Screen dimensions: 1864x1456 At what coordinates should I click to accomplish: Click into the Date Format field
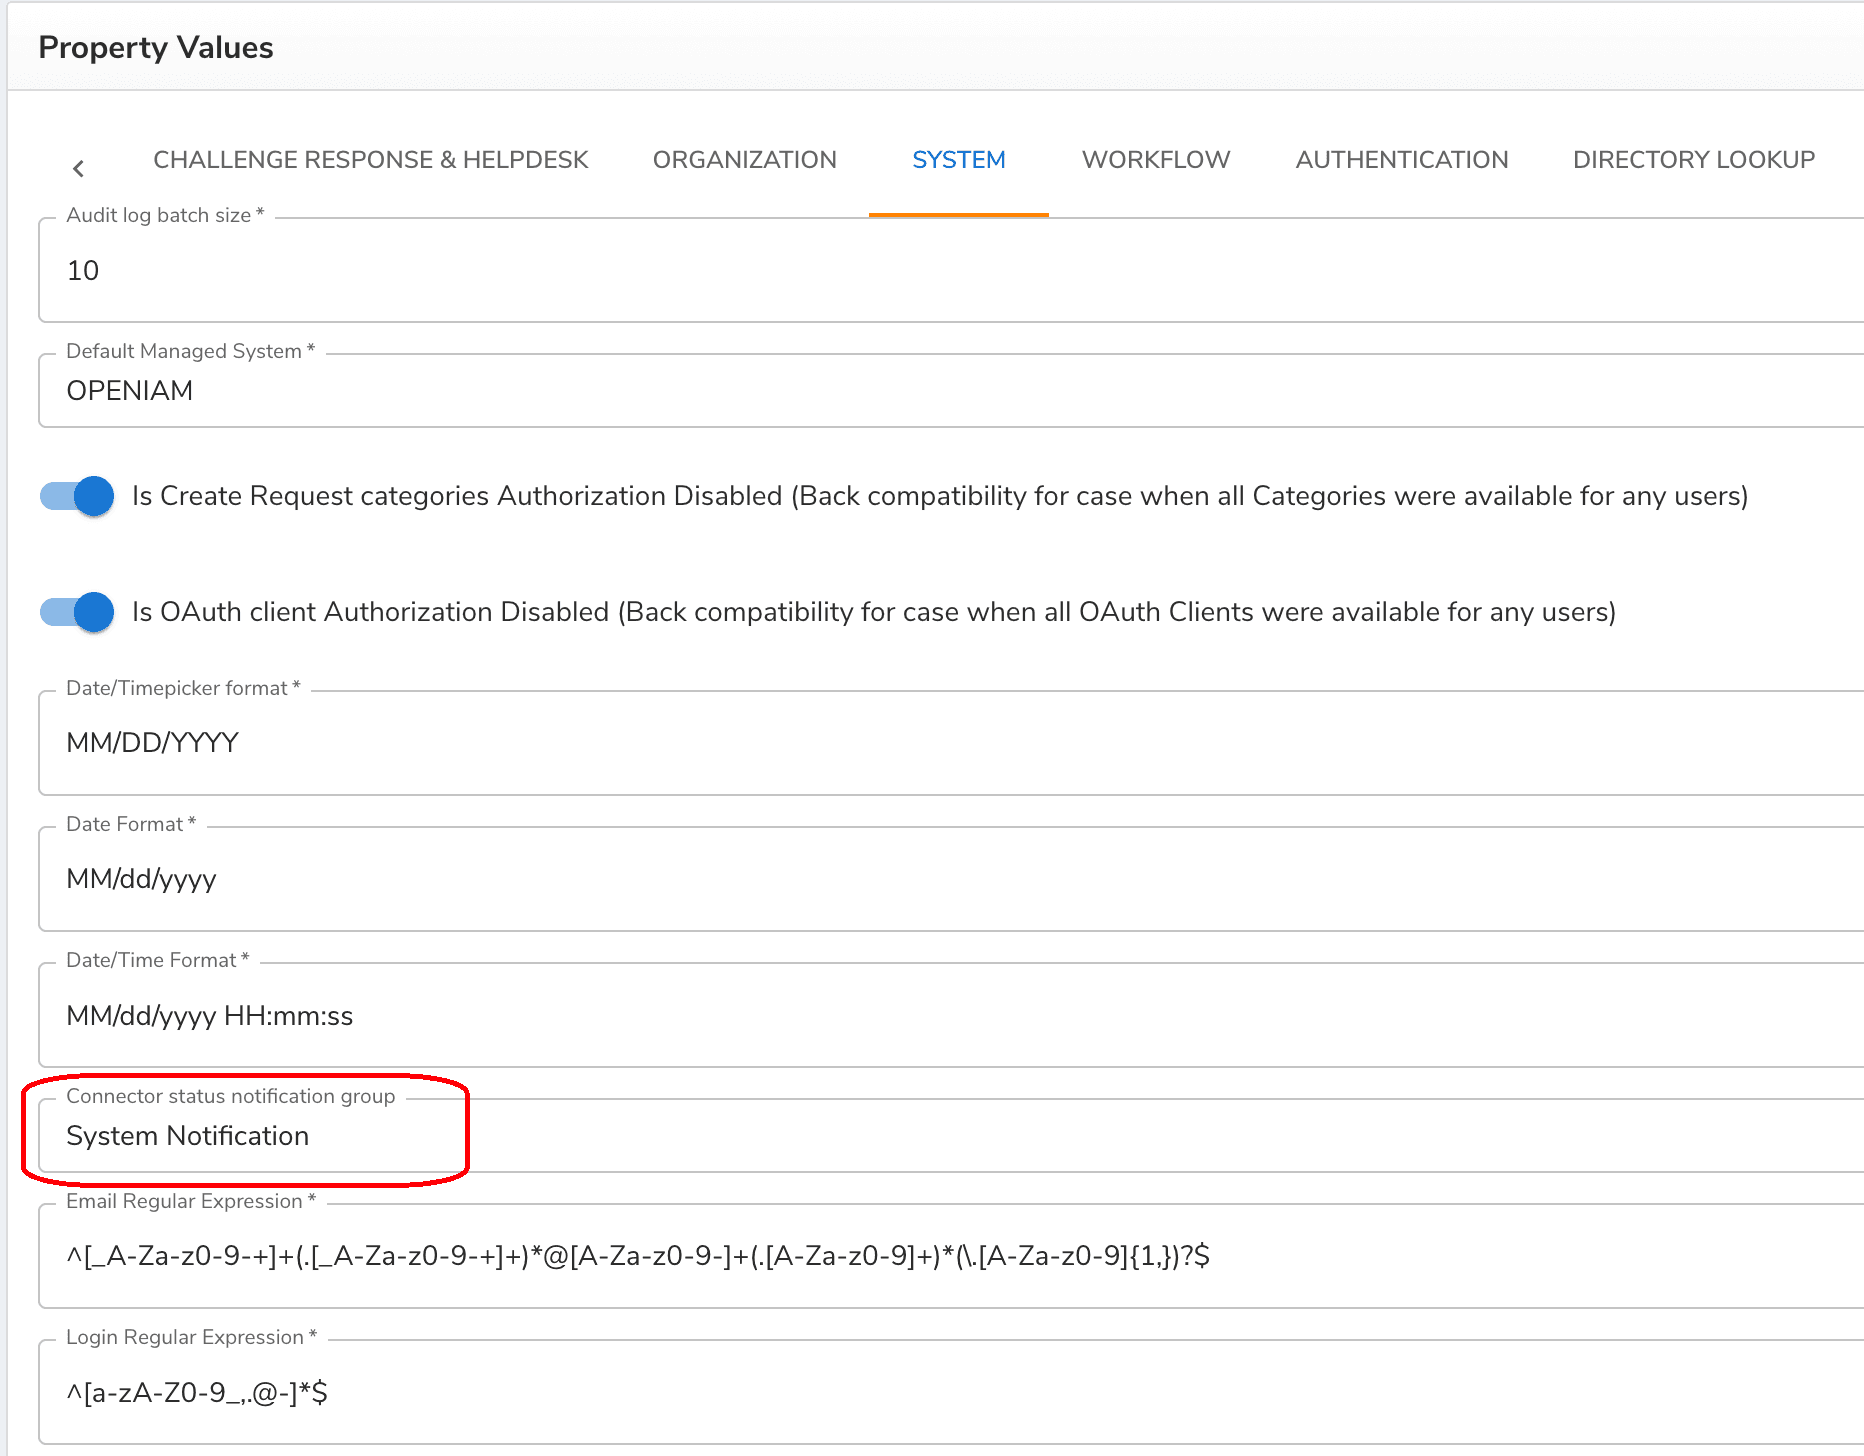950,879
